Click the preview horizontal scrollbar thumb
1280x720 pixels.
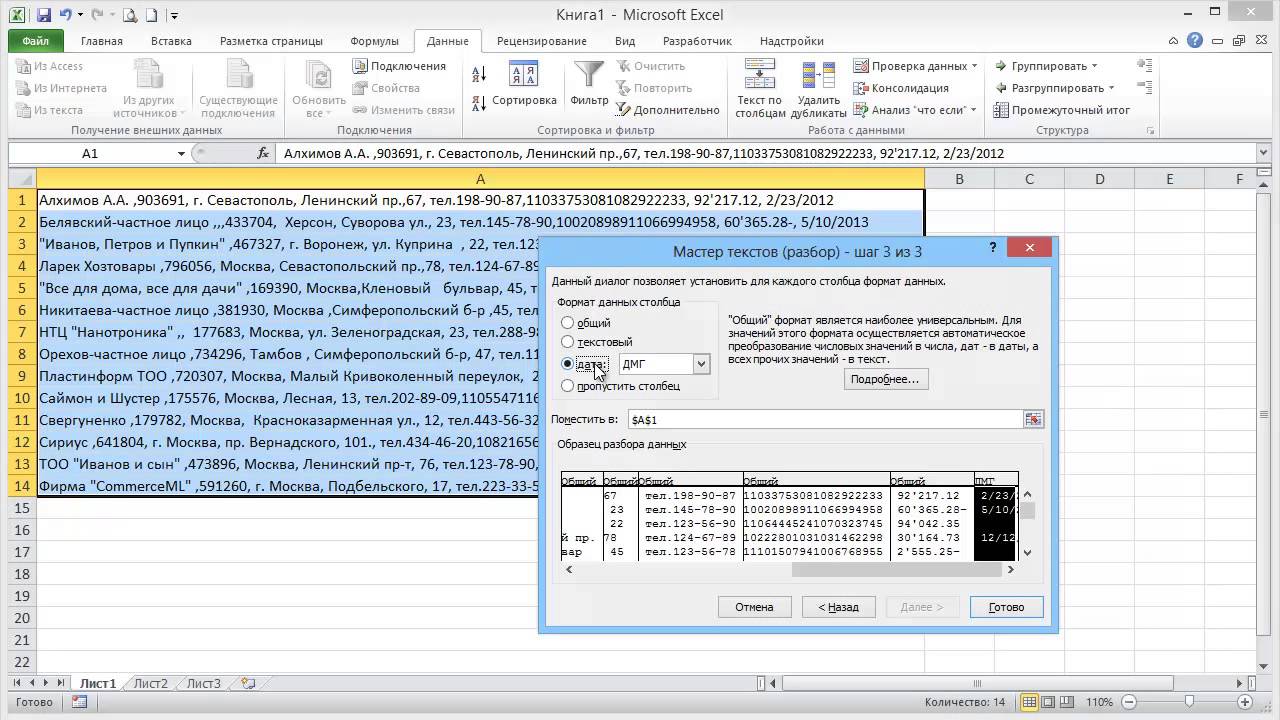pos(897,569)
